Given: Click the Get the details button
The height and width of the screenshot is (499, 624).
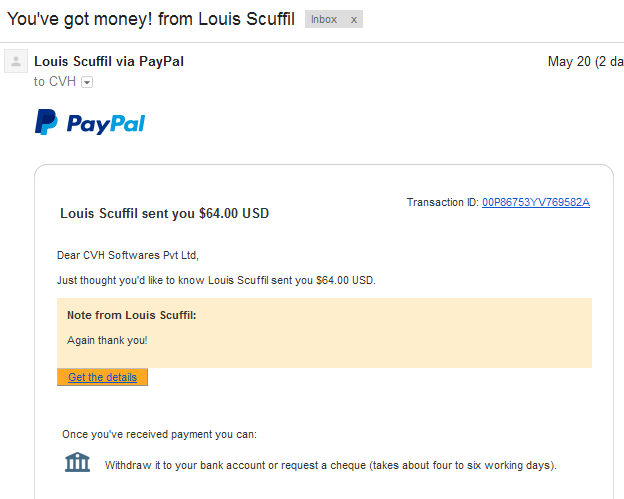Looking at the screenshot, I should click(x=102, y=377).
